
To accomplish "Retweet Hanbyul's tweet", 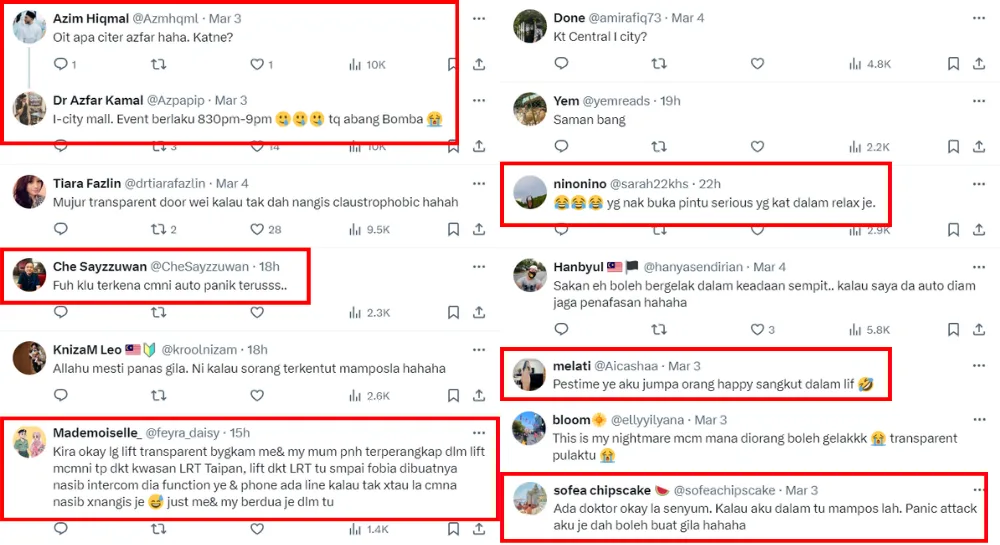I will [x=659, y=329].
